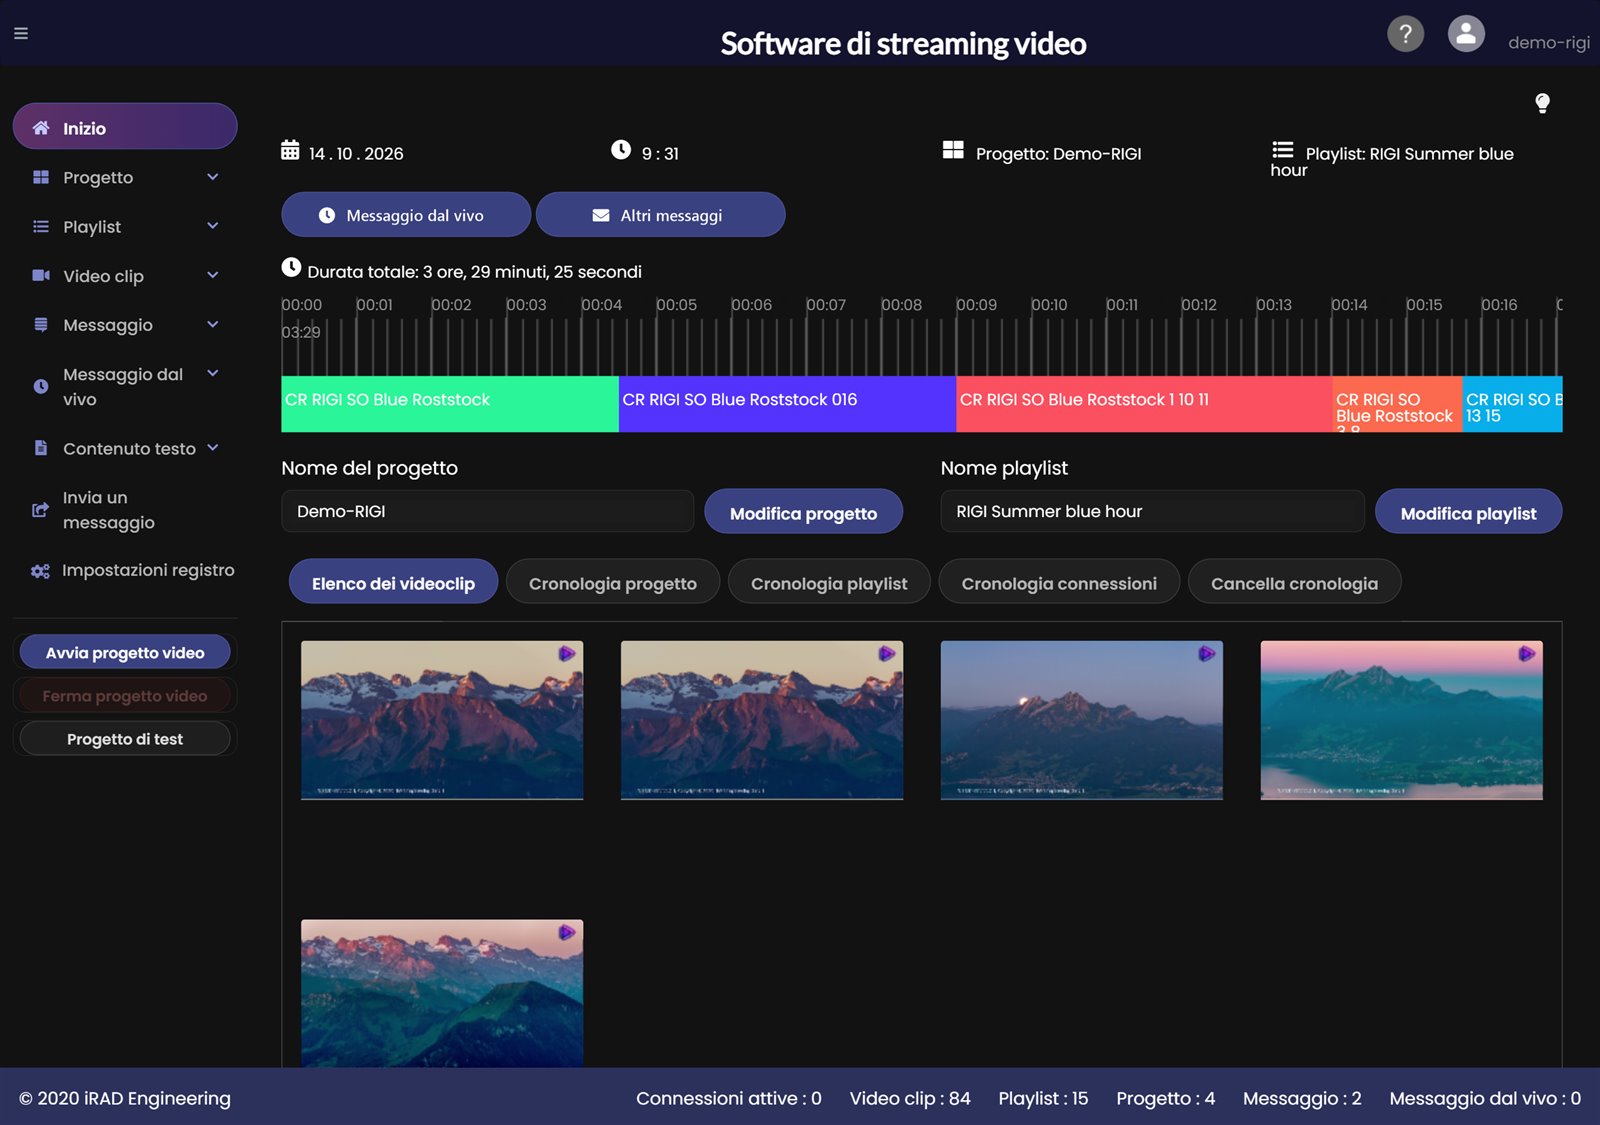Image resolution: width=1600 pixels, height=1125 pixels.
Task: Switch to Cronologia connessioni tab
Action: [x=1059, y=582]
